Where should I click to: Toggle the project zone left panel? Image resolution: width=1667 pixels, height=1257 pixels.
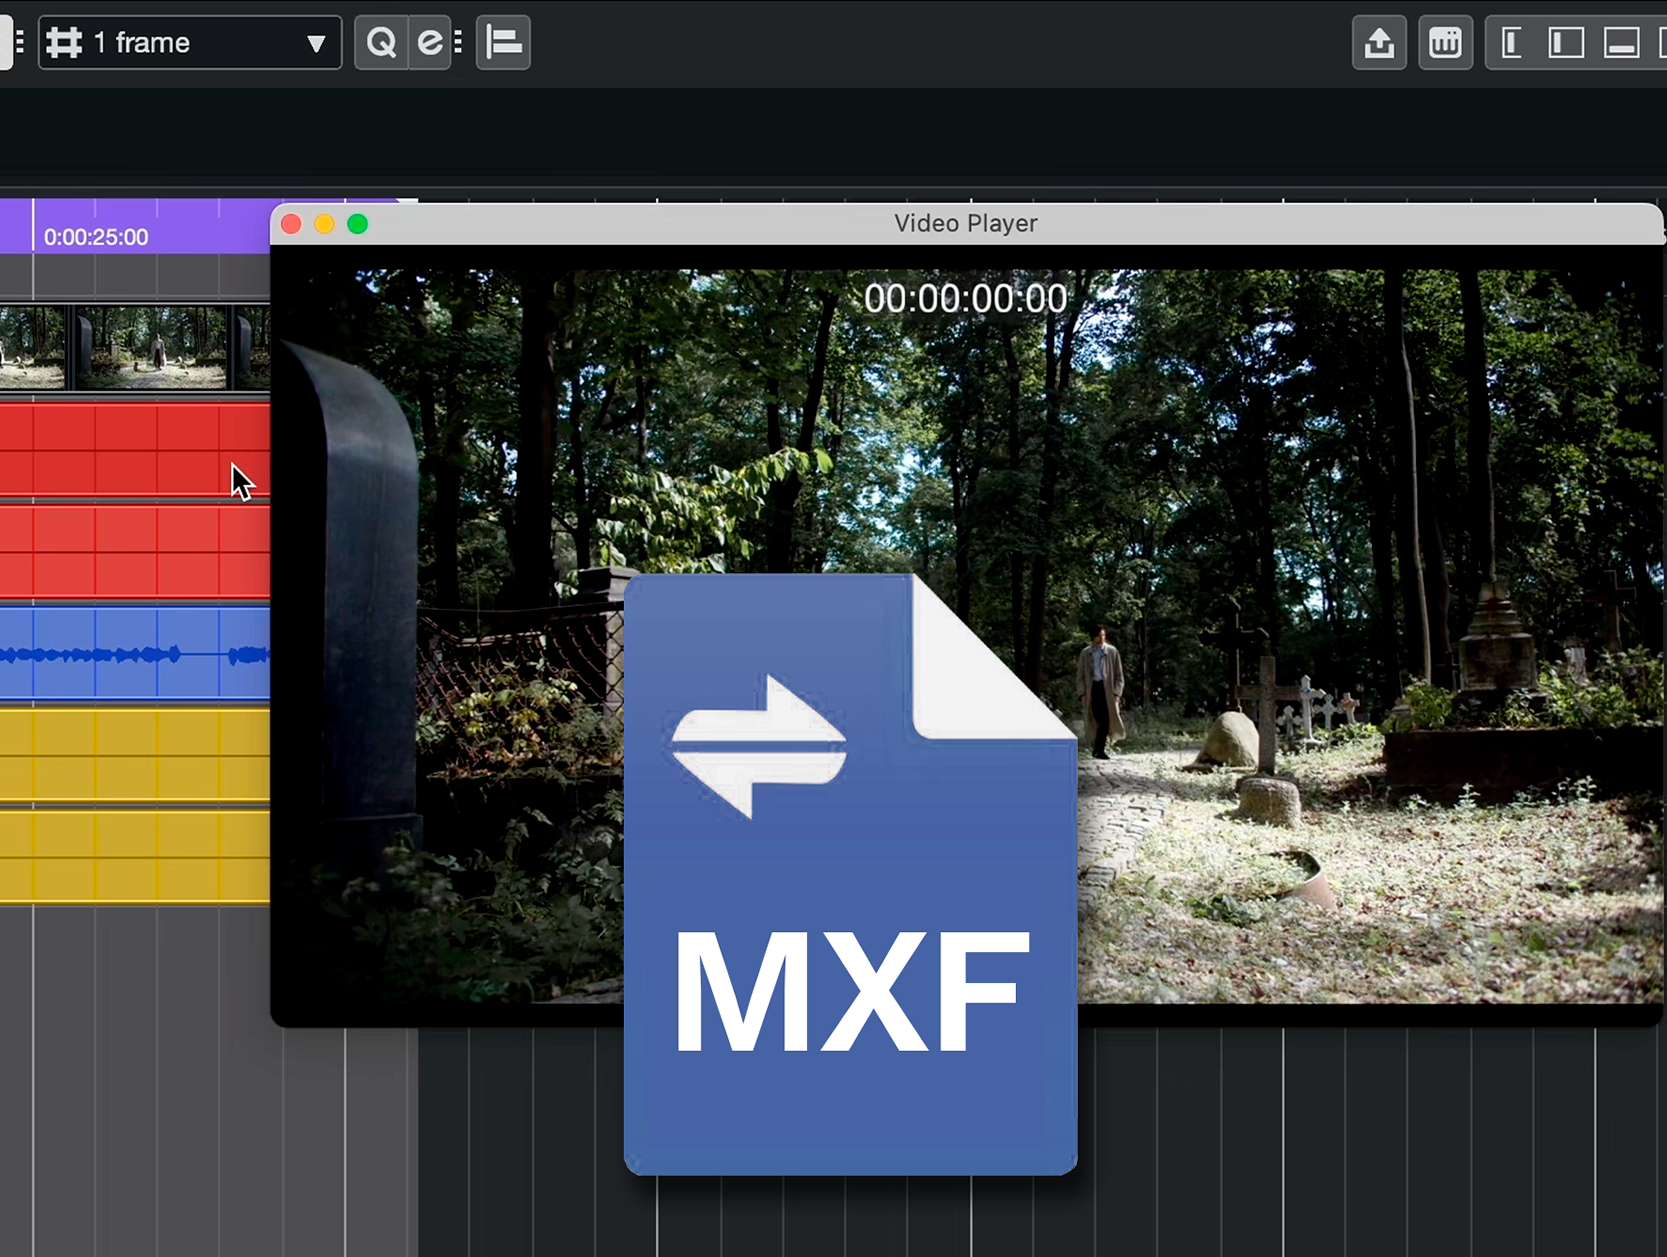(x=1566, y=43)
